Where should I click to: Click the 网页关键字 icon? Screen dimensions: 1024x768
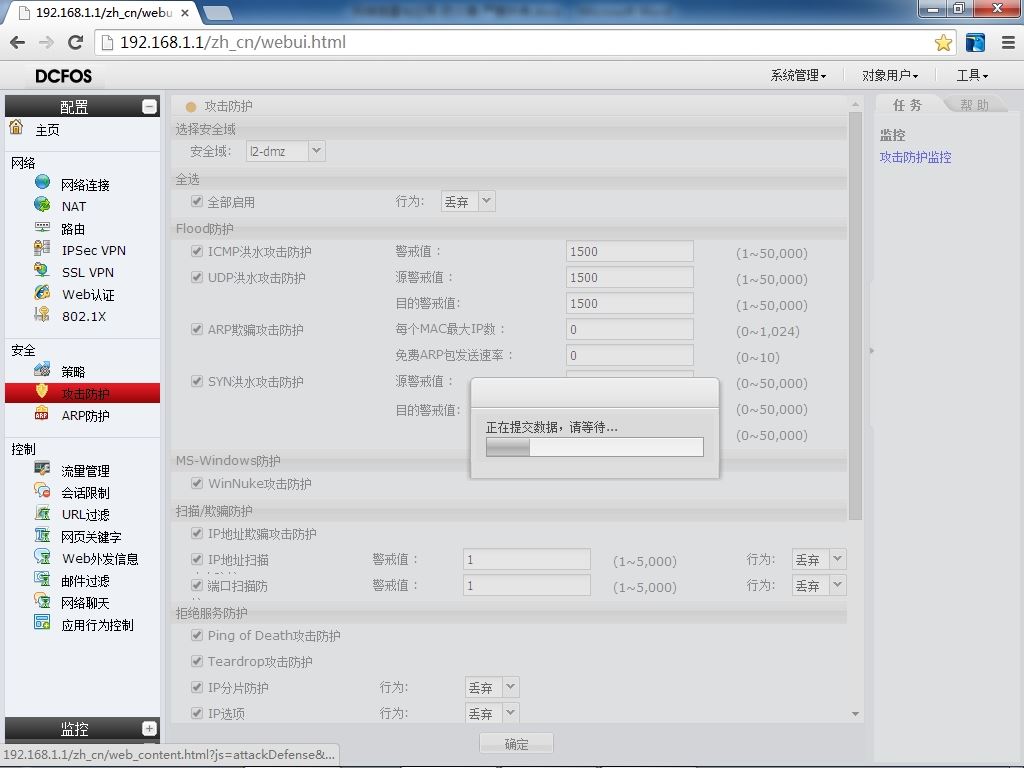coord(42,535)
